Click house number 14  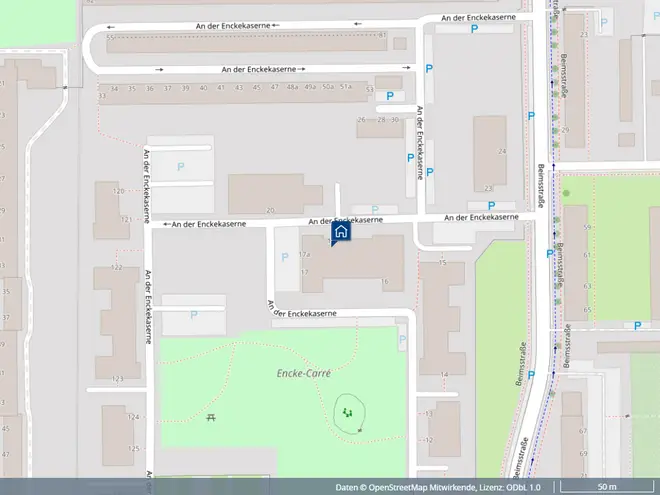[444, 375]
